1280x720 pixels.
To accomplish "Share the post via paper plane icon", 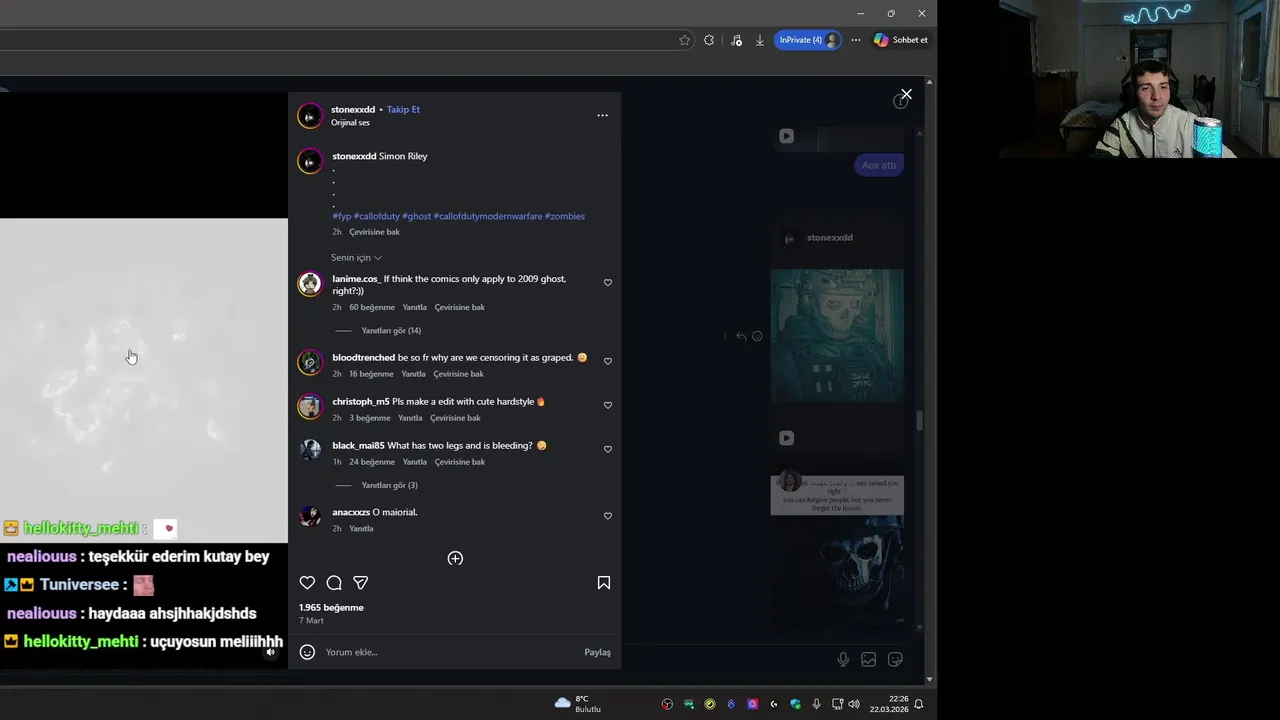I will pyautogui.click(x=361, y=583).
